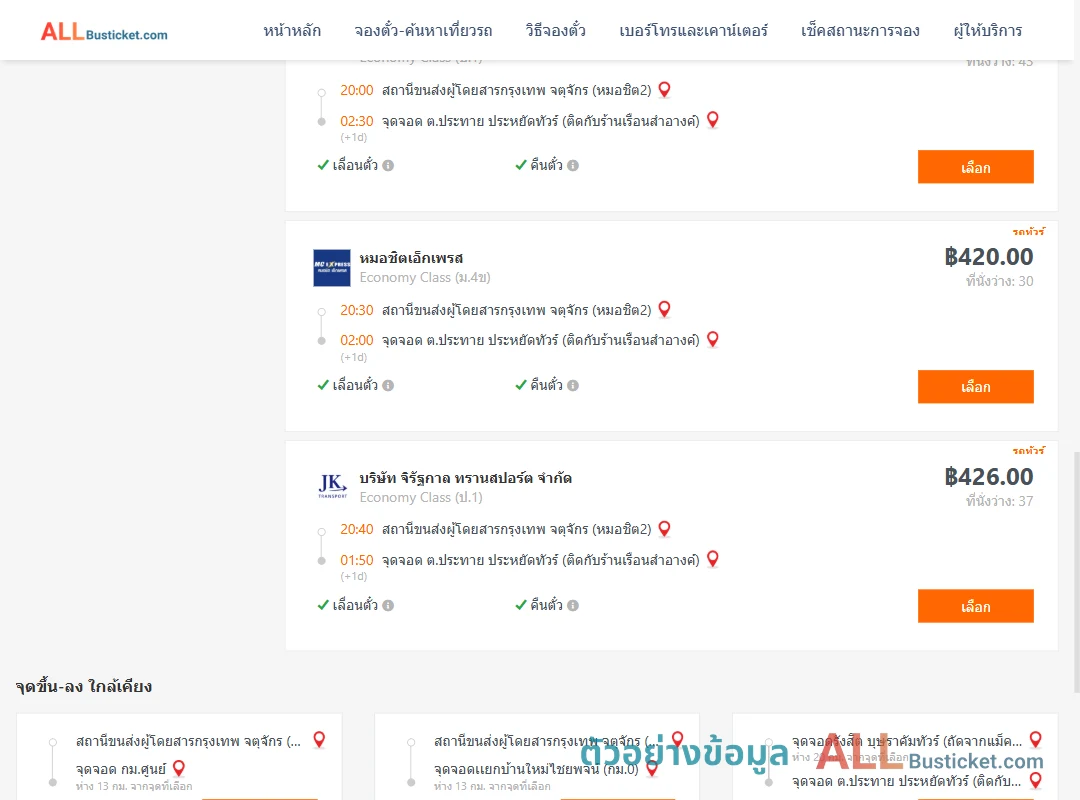Open คืนตั๋ว info icon for 20:00 trip
Image resolution: width=1080 pixels, height=800 pixels.
(573, 165)
